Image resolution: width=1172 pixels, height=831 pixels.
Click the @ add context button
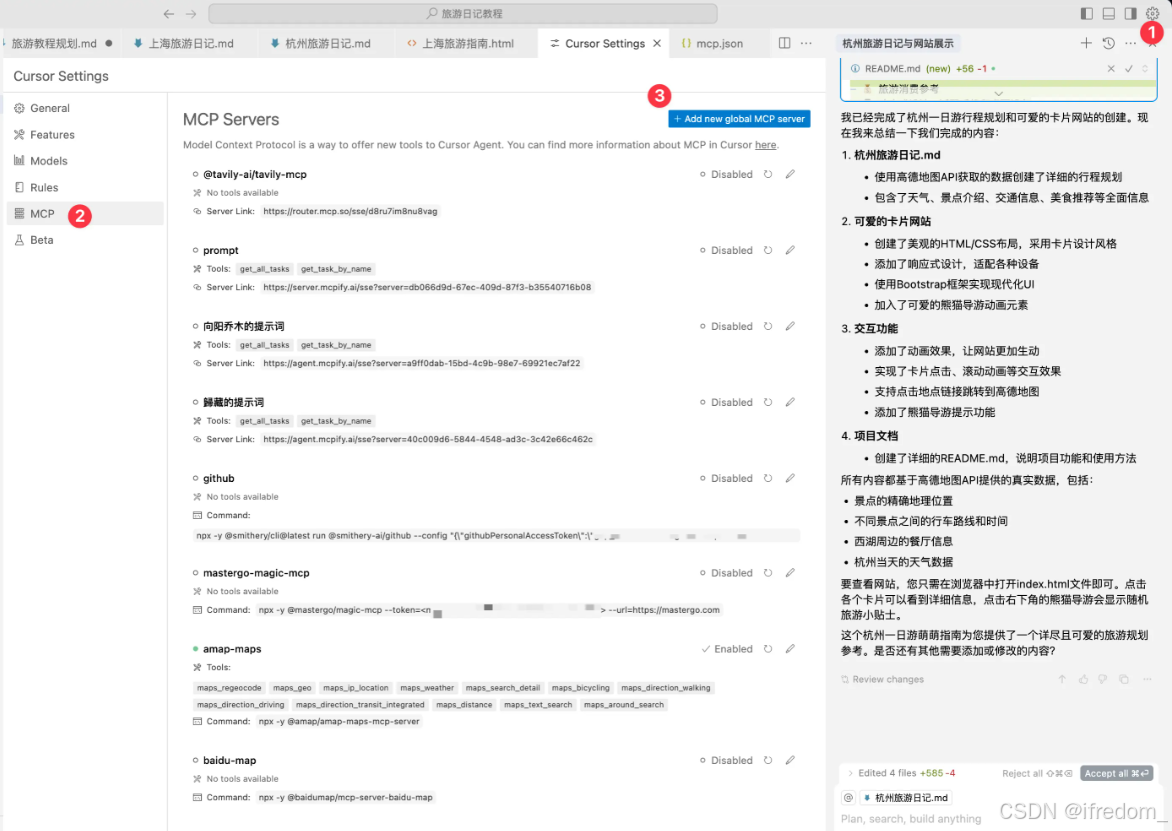(848, 797)
